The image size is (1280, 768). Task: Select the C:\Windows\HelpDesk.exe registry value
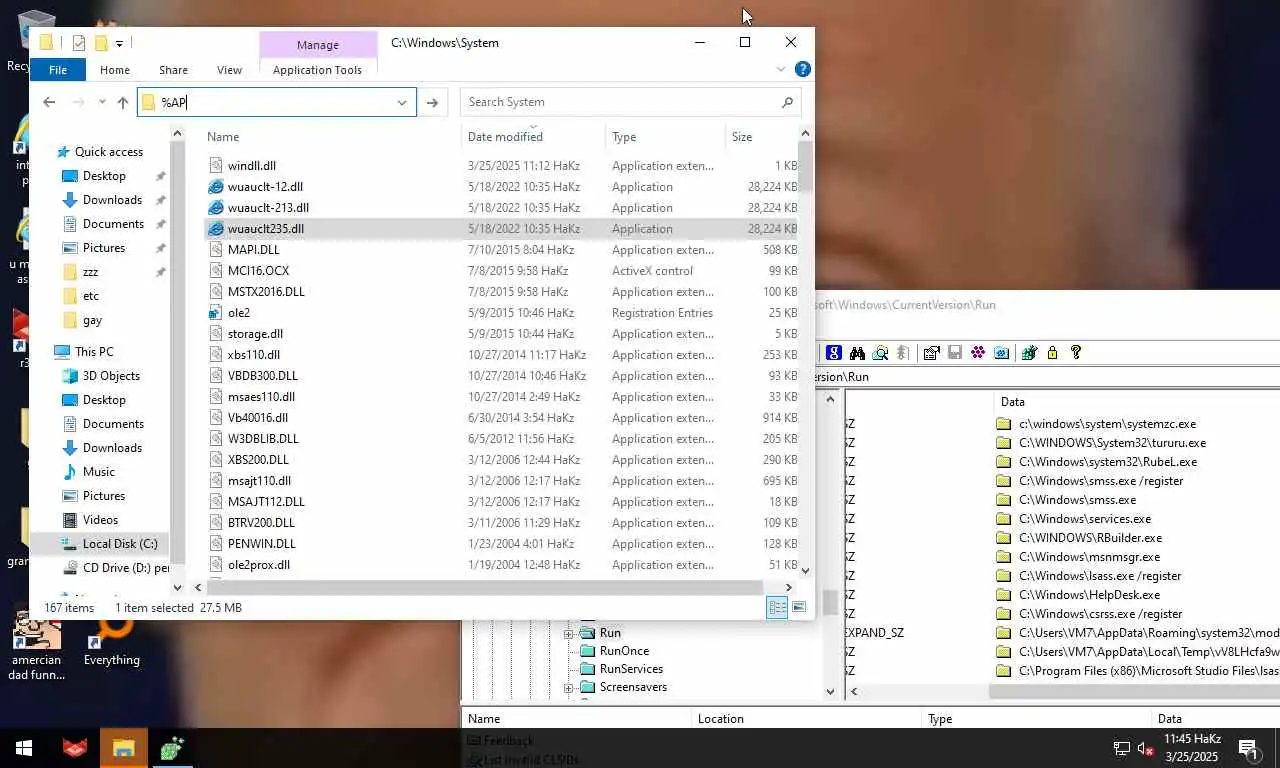point(1089,595)
